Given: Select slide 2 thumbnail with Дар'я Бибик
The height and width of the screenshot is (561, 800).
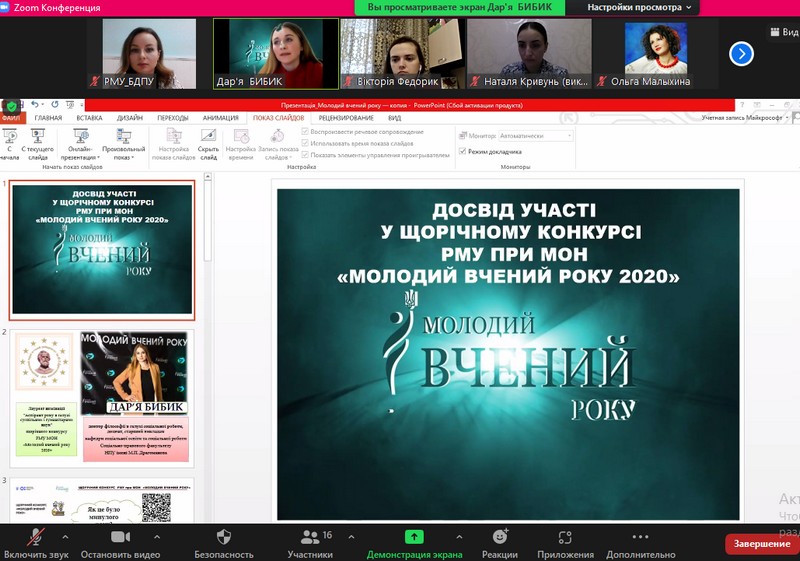Looking at the screenshot, I should (x=102, y=398).
